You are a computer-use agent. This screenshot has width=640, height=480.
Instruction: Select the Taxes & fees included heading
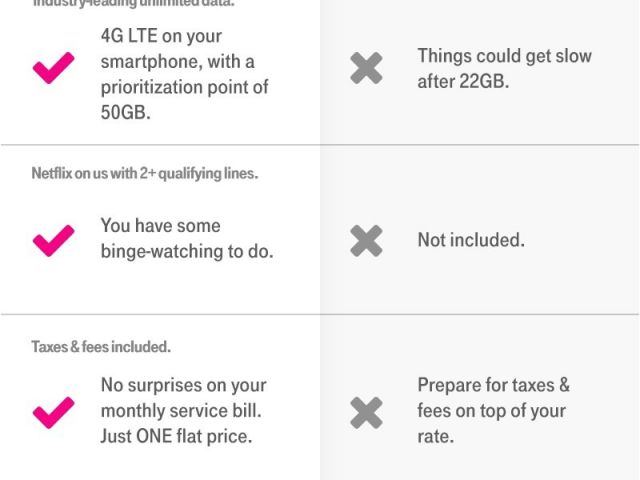(101, 347)
